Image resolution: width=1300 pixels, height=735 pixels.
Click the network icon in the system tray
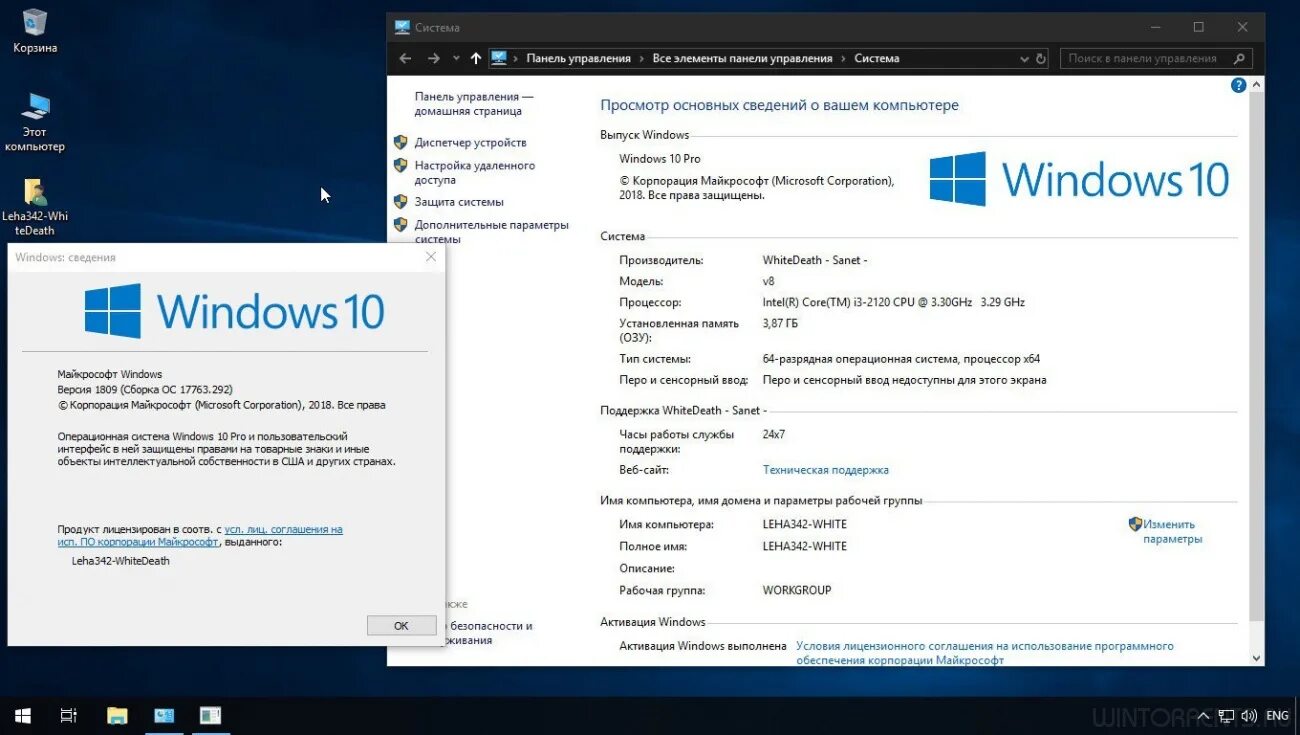tap(1226, 715)
